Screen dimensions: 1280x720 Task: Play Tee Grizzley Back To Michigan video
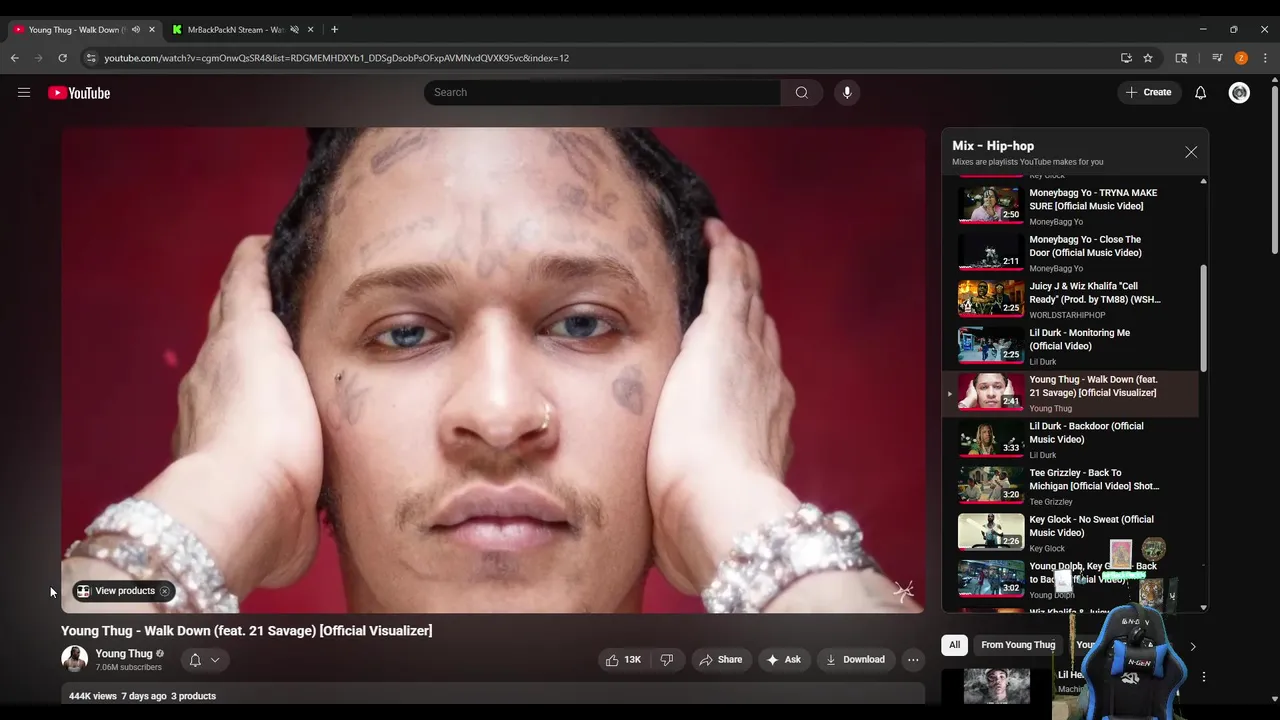point(1070,484)
